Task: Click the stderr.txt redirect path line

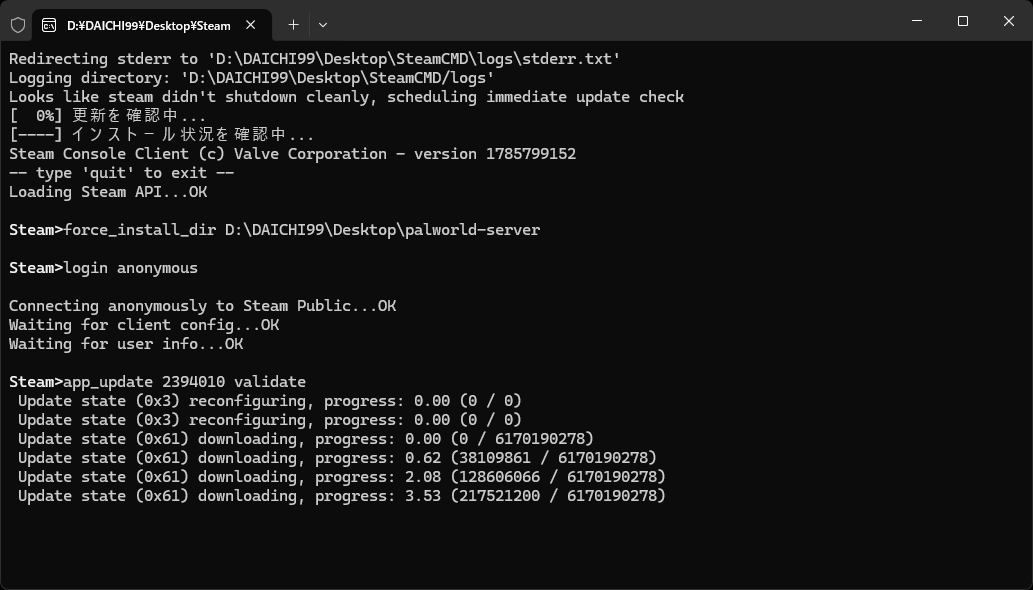Action: click(x=314, y=59)
